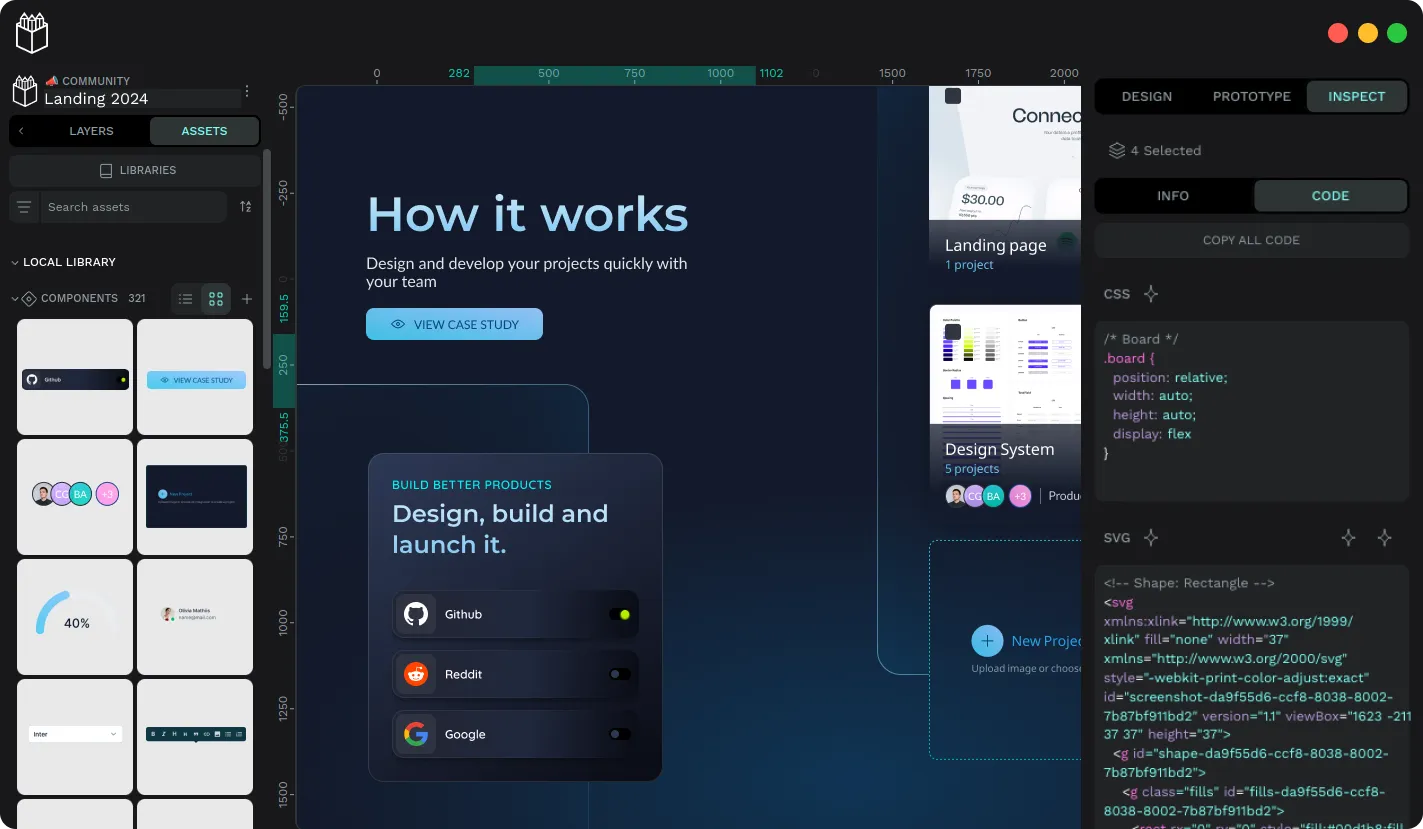Image resolution: width=1423 pixels, height=829 pixels.
Task: Click the back chevron beside the Layers tab
Action: (21, 131)
